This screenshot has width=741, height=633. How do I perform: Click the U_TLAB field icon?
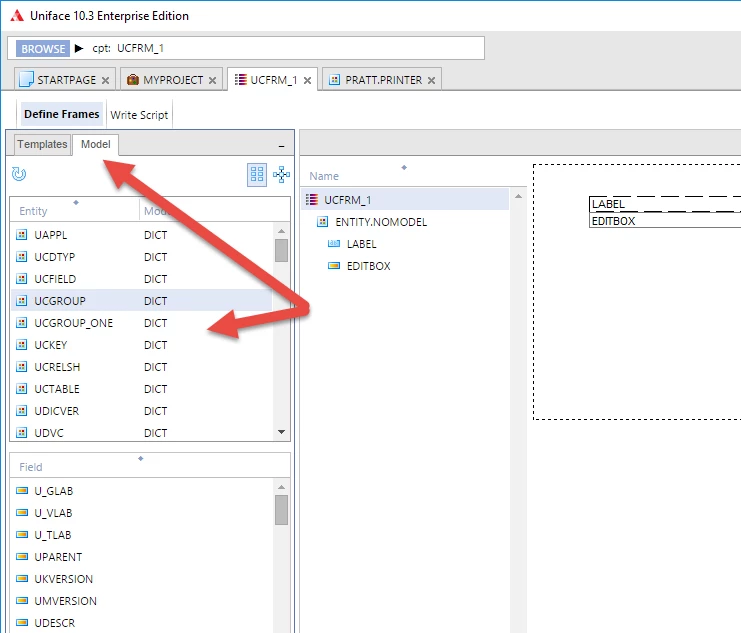click(x=22, y=535)
